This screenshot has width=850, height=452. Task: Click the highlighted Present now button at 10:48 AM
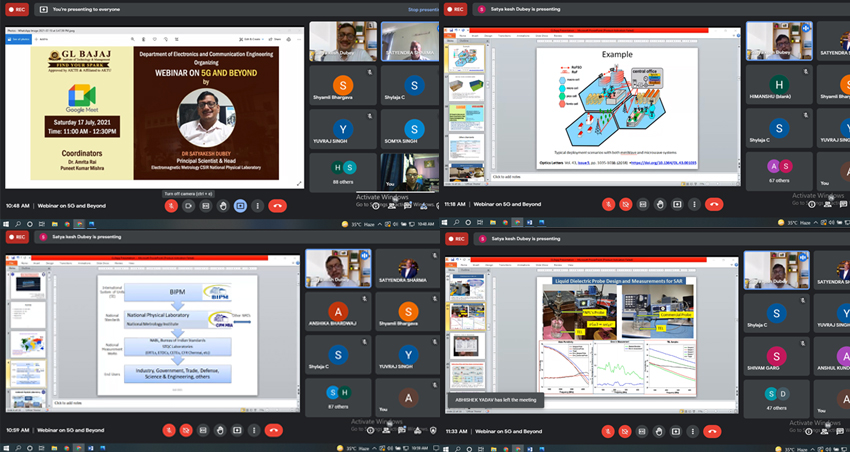click(240, 206)
